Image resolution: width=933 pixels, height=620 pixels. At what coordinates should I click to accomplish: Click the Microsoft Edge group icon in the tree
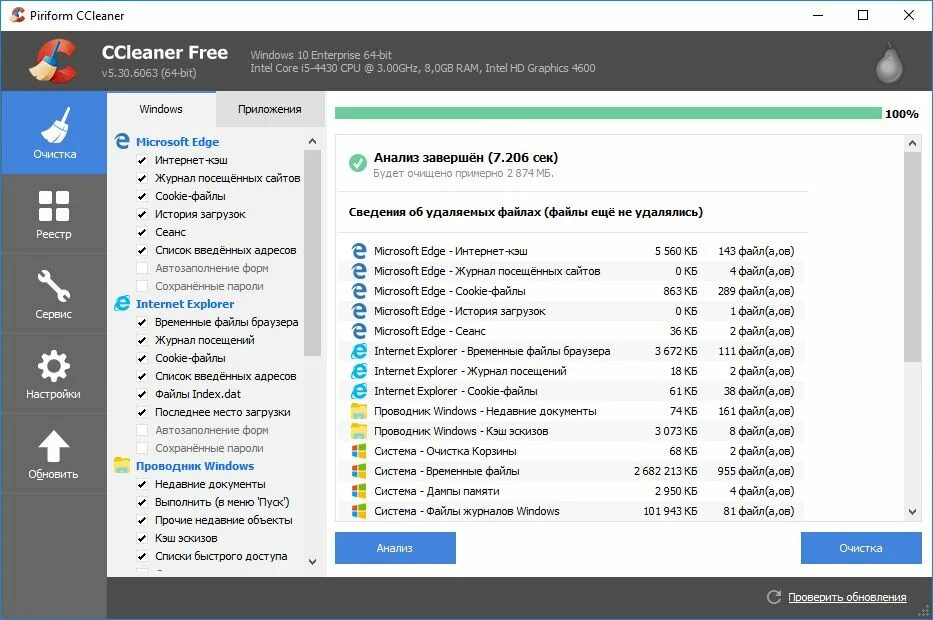(x=122, y=141)
